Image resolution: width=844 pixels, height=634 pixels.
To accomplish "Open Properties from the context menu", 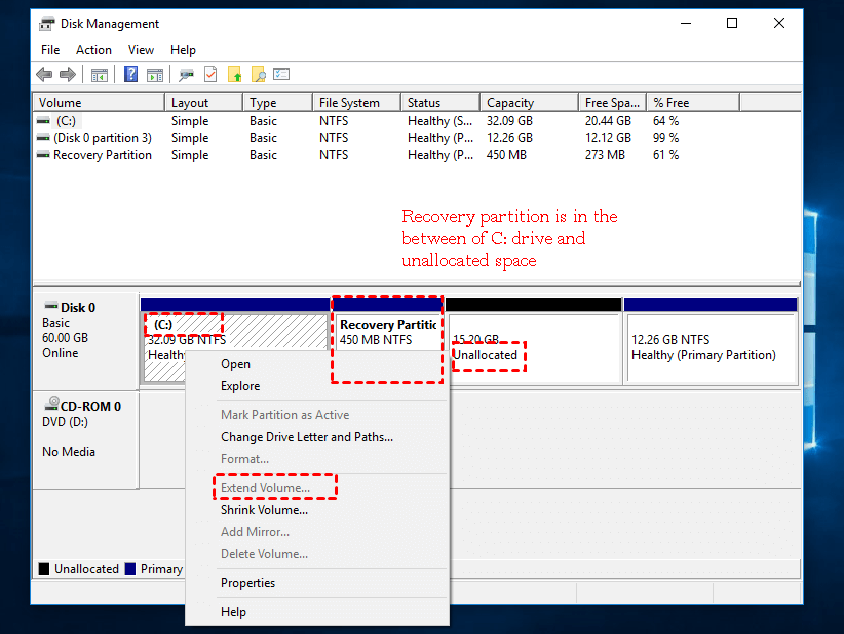I will pyautogui.click(x=247, y=582).
